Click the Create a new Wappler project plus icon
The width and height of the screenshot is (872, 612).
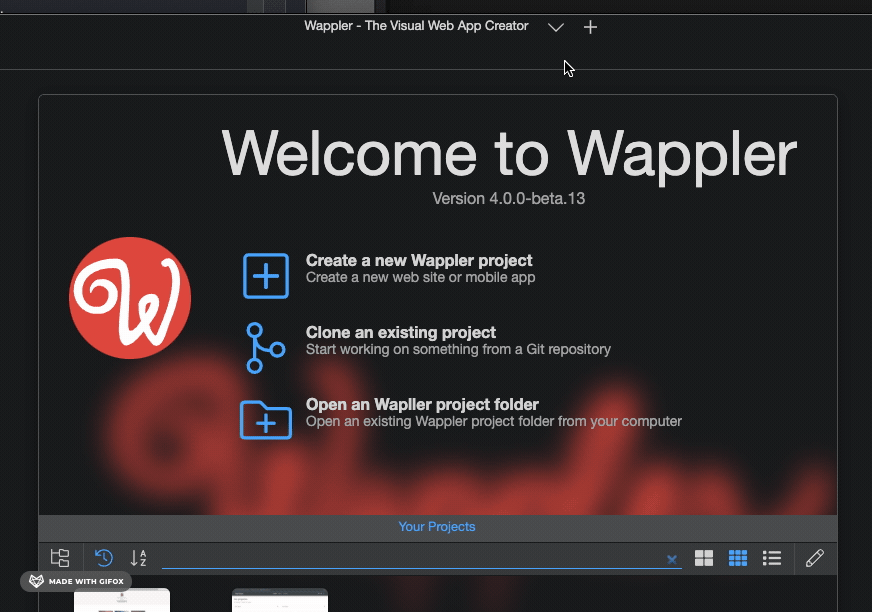tap(265, 275)
